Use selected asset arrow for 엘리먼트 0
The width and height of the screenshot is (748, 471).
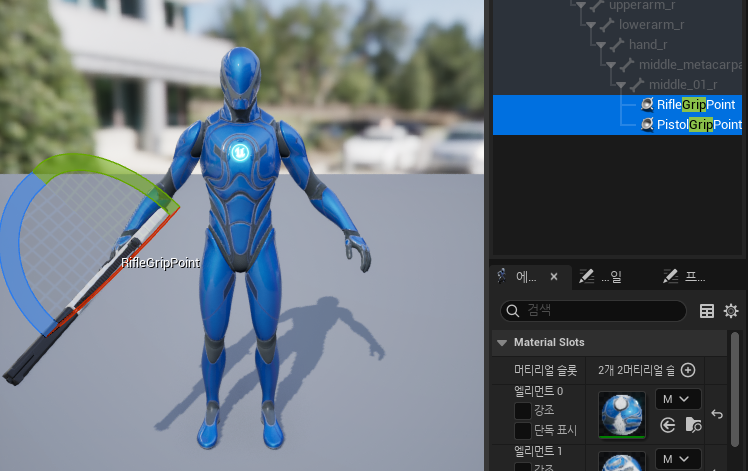click(x=667, y=425)
